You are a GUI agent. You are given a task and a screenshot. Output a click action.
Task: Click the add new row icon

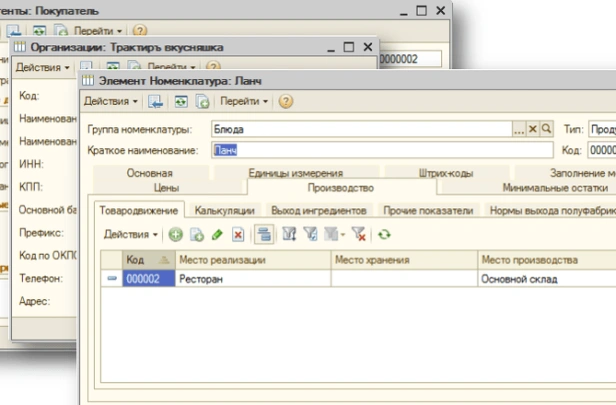point(176,234)
